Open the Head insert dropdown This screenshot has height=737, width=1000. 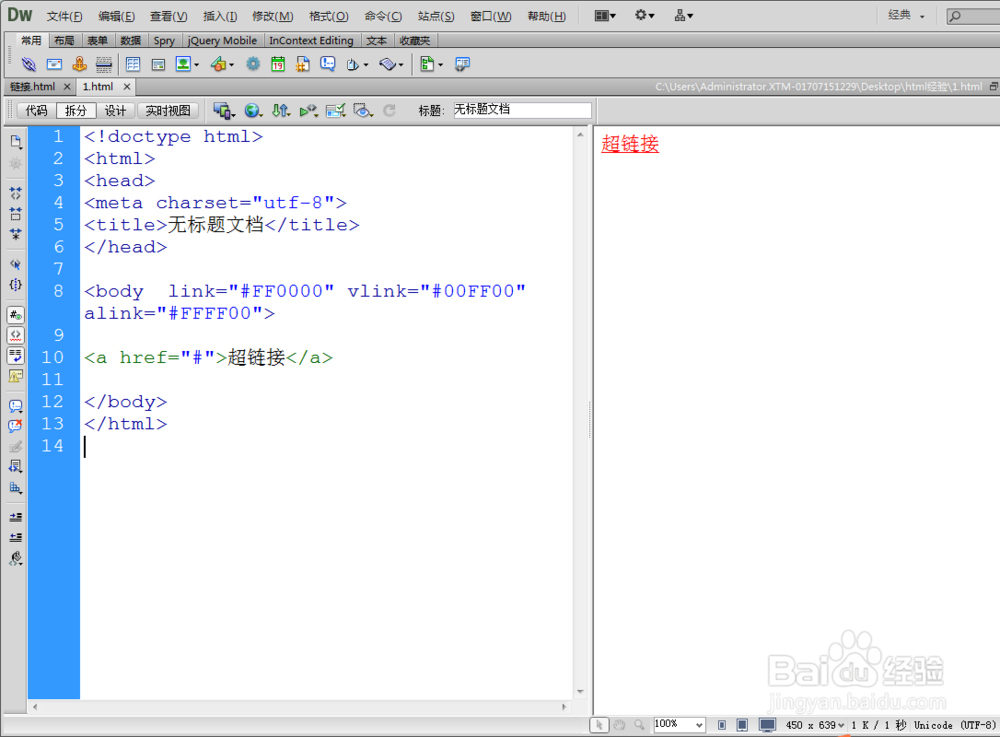point(357,64)
